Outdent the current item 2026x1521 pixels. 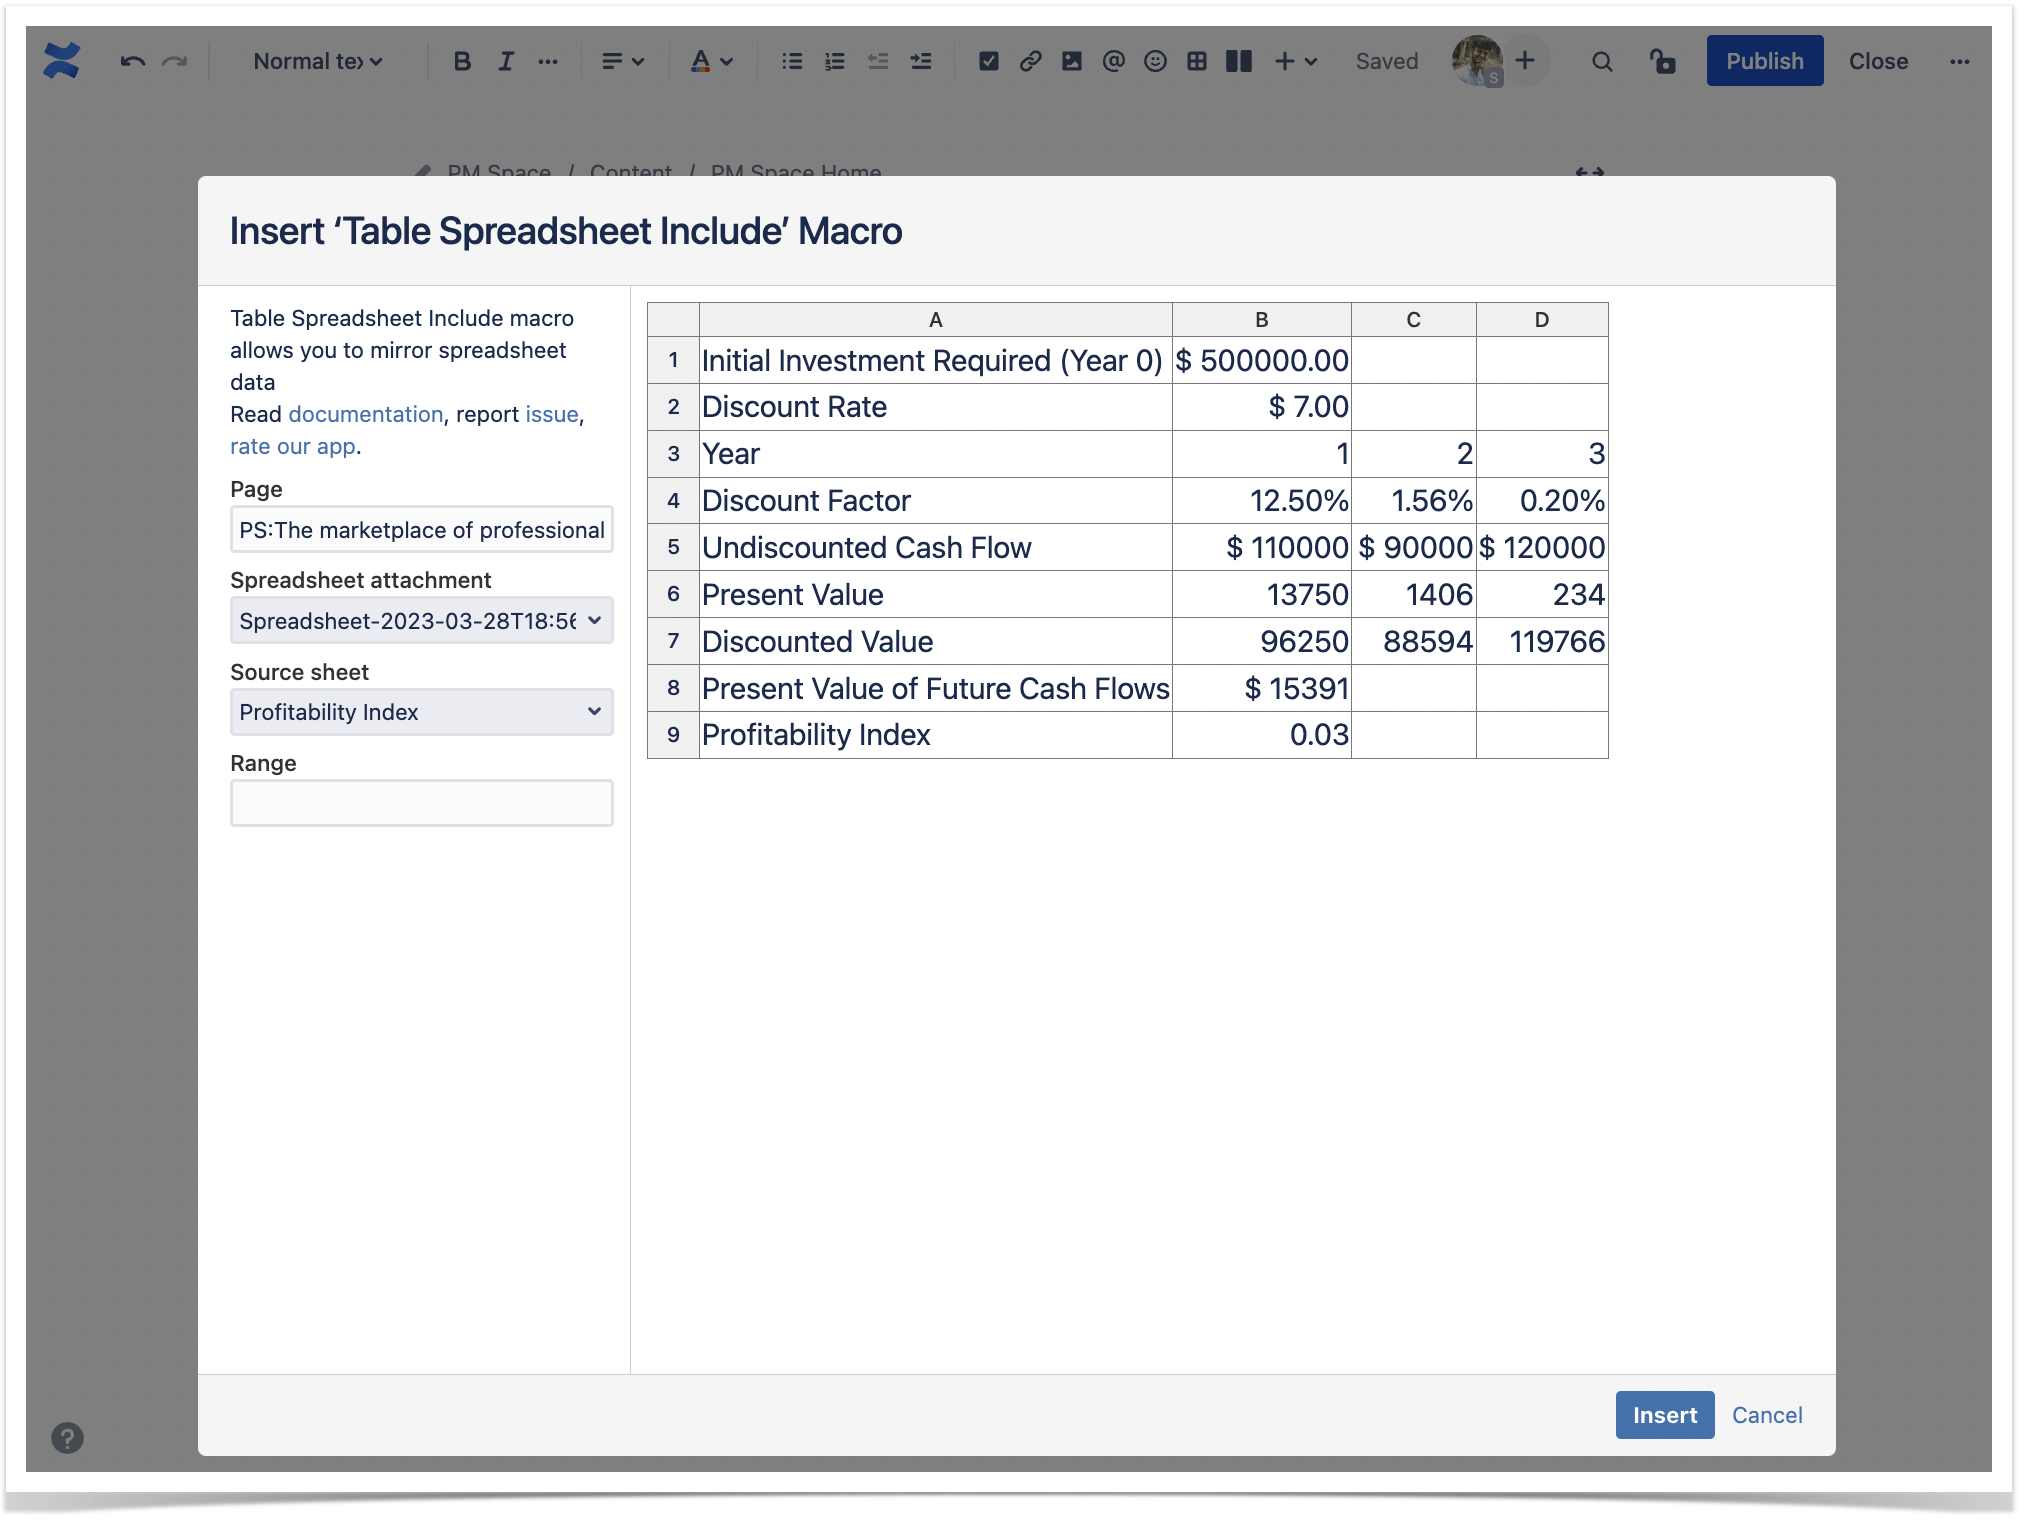click(878, 62)
